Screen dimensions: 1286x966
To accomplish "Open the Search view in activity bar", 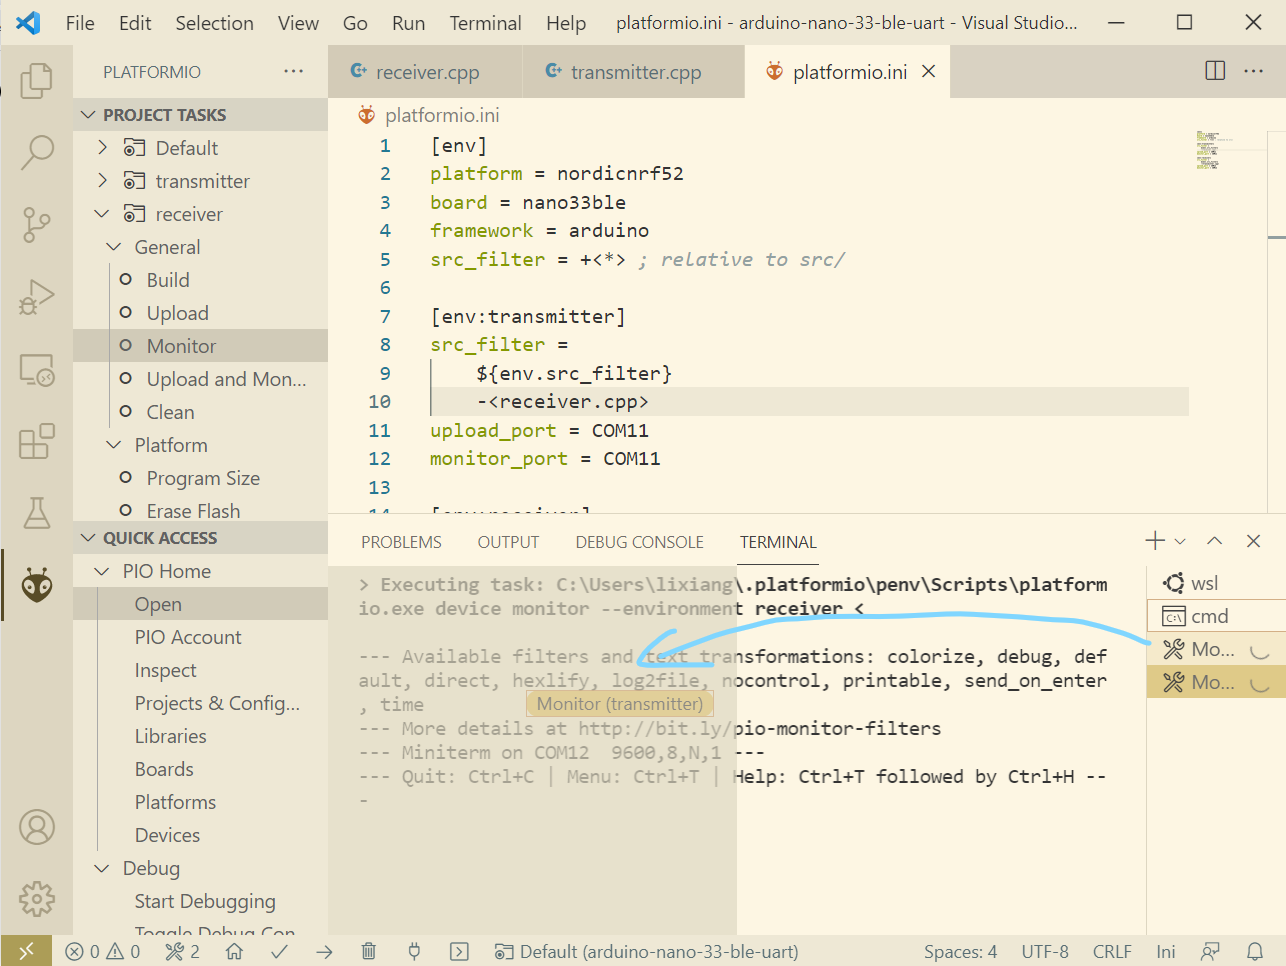I will point(37,152).
